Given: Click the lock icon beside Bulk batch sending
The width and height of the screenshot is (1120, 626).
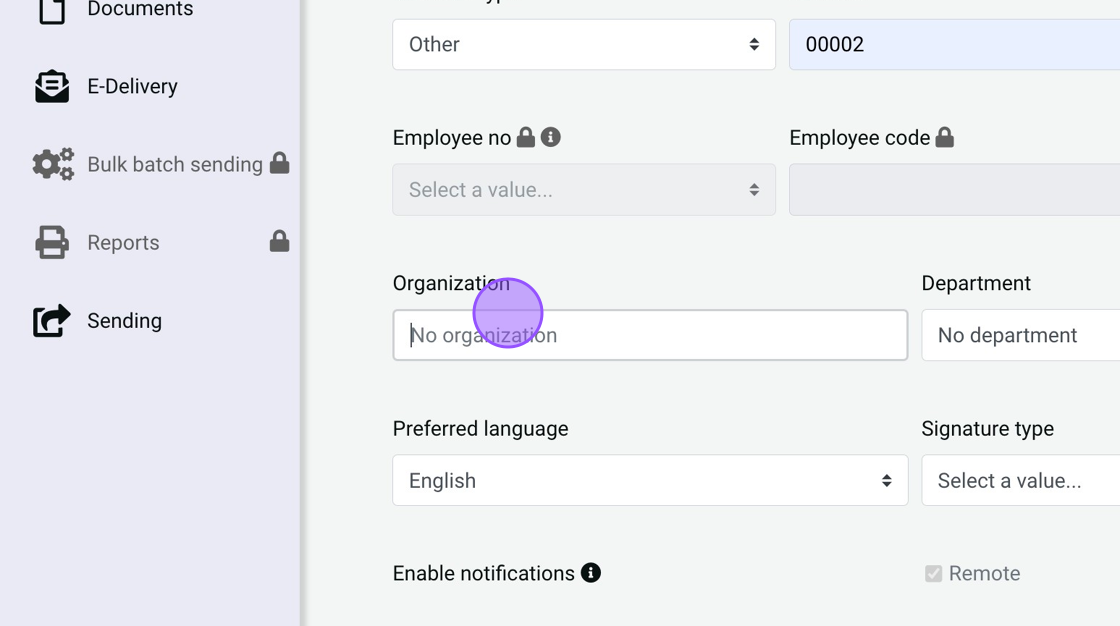Looking at the screenshot, I should pyautogui.click(x=280, y=163).
